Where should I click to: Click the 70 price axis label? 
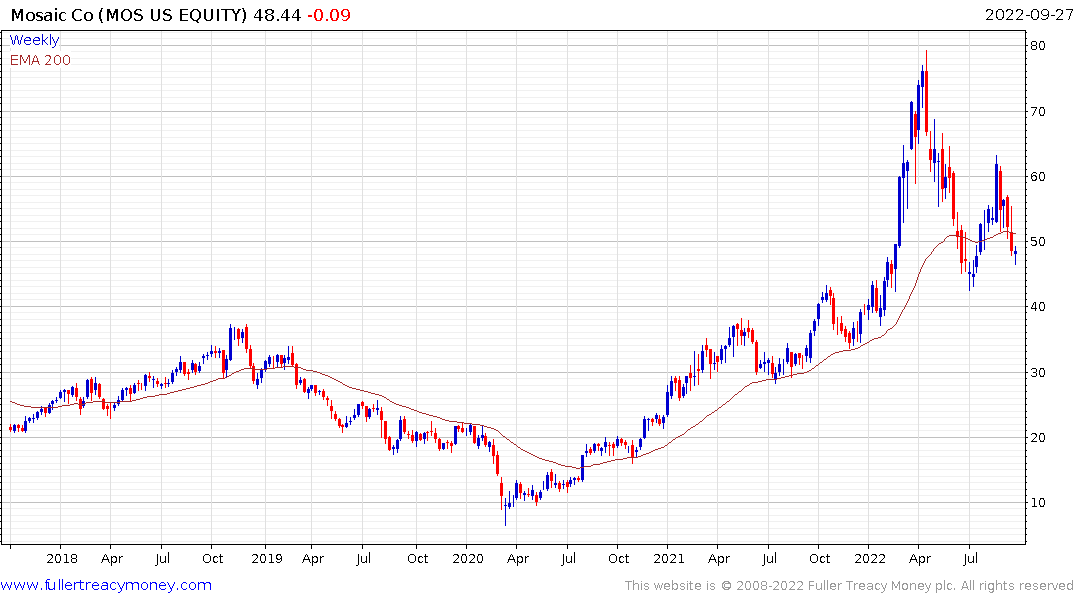point(1037,111)
